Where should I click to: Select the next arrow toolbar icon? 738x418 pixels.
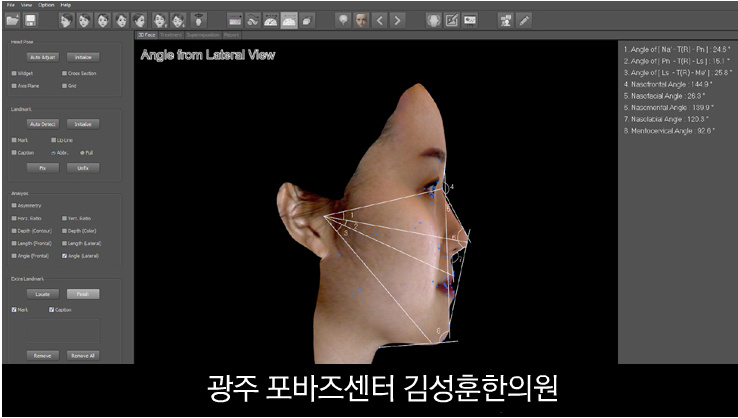point(398,20)
